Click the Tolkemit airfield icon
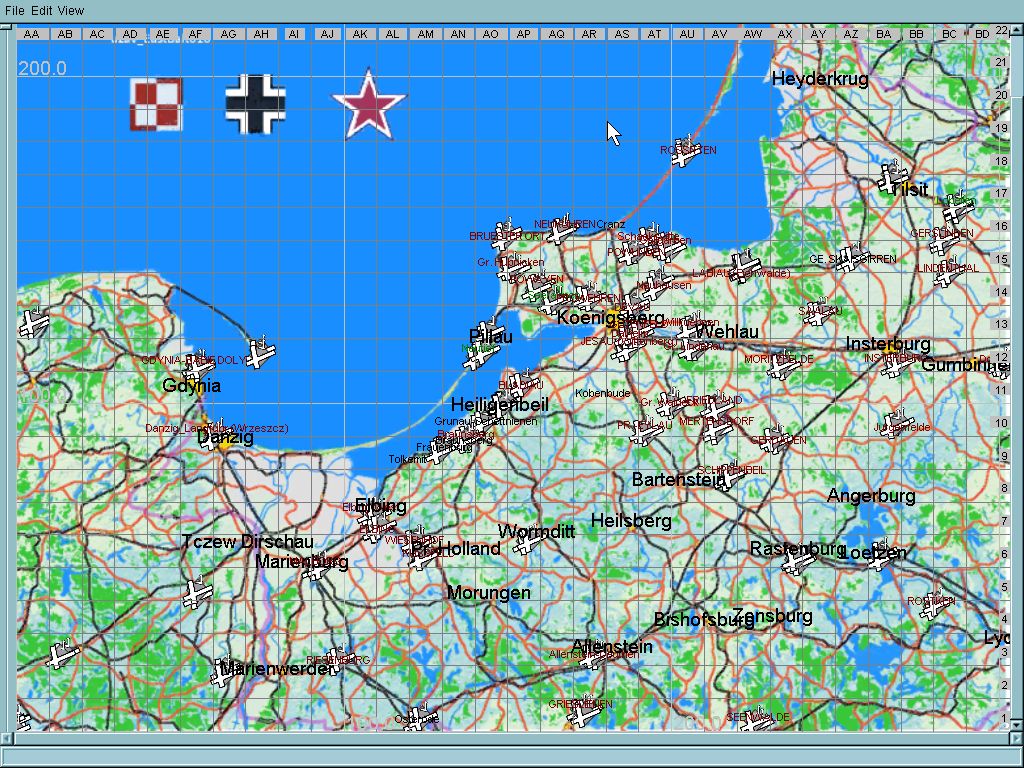This screenshot has height=768, width=1024. click(436, 451)
